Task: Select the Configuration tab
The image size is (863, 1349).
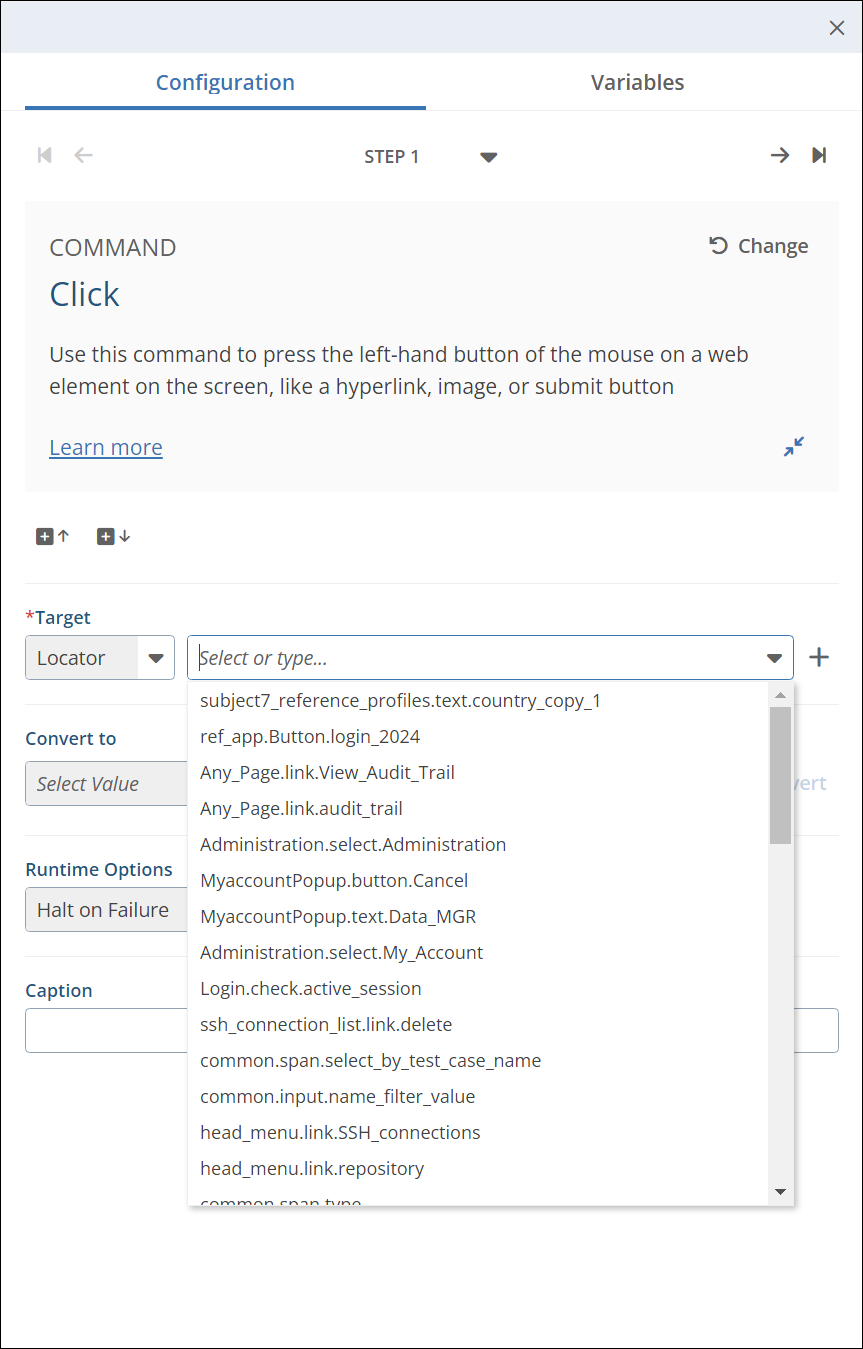Action: [x=225, y=82]
